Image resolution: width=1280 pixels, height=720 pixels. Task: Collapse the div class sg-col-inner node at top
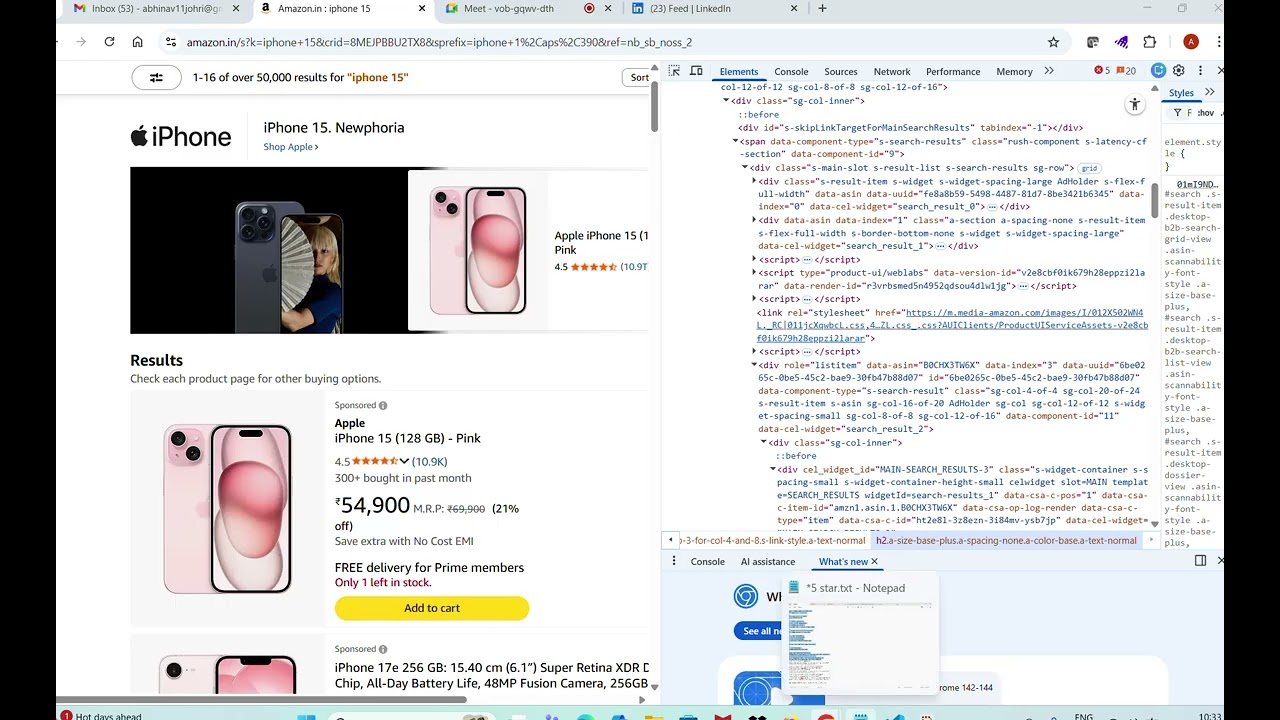pyautogui.click(x=727, y=101)
